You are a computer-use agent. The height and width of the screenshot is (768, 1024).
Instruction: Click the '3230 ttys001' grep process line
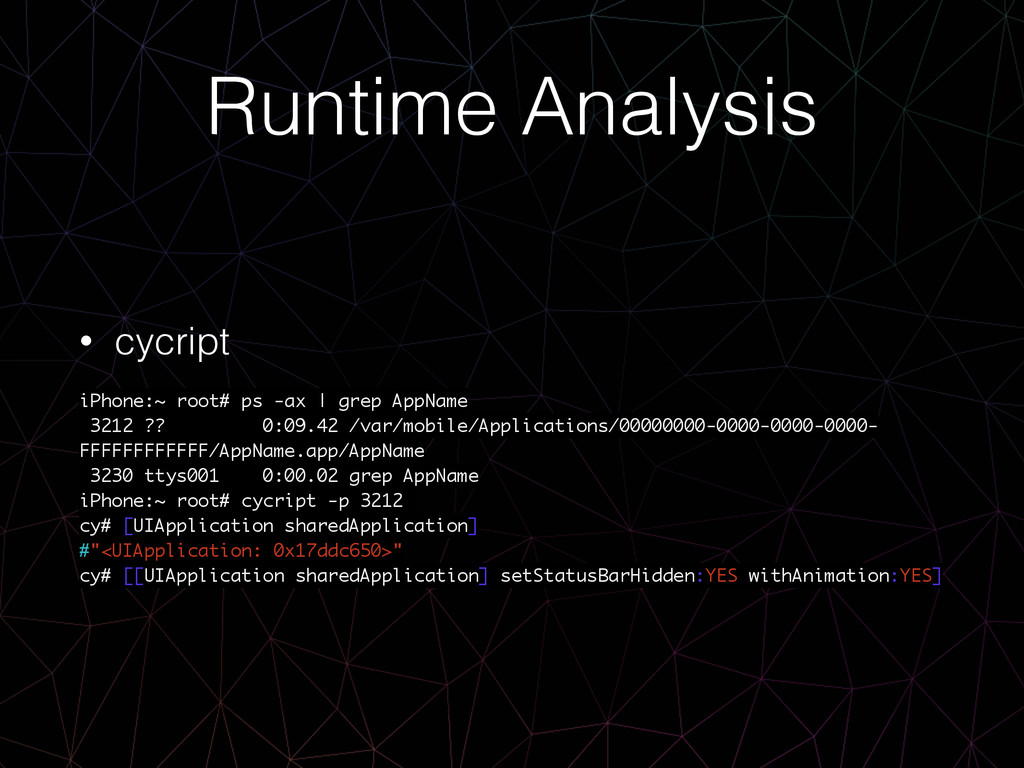click(284, 475)
